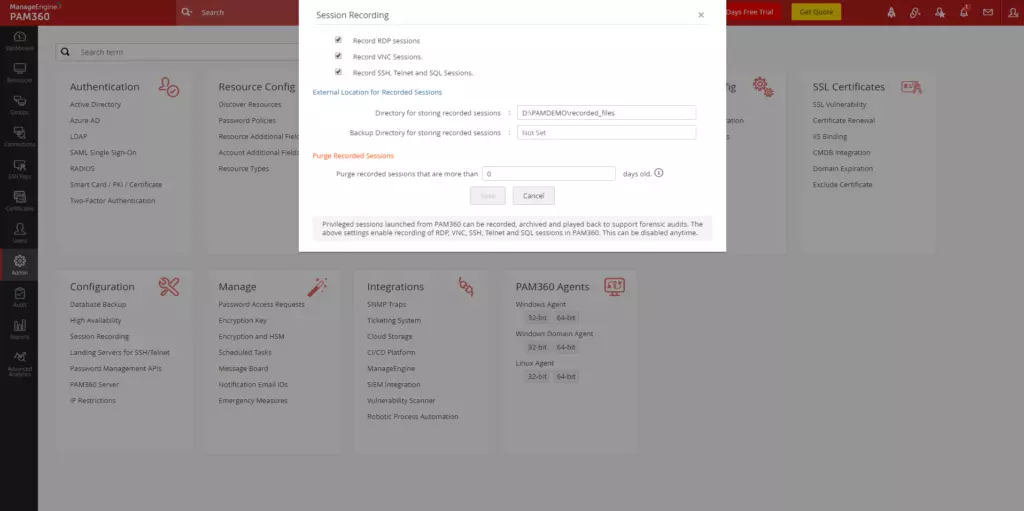The height and width of the screenshot is (511, 1024).
Task: Click the Manage magic wand icon
Action: pyautogui.click(x=317, y=287)
